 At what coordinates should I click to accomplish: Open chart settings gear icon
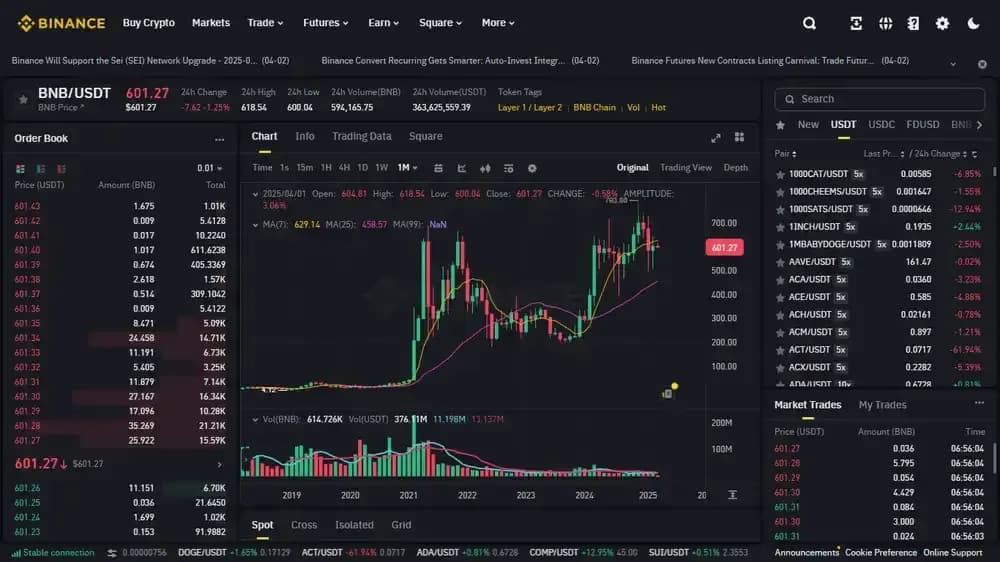coord(532,168)
